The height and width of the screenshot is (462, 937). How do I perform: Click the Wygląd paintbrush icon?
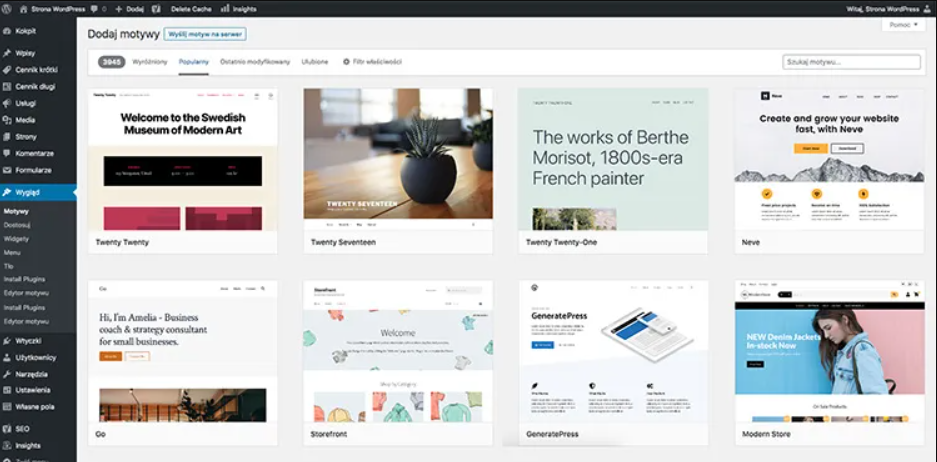pyautogui.click(x=7, y=192)
